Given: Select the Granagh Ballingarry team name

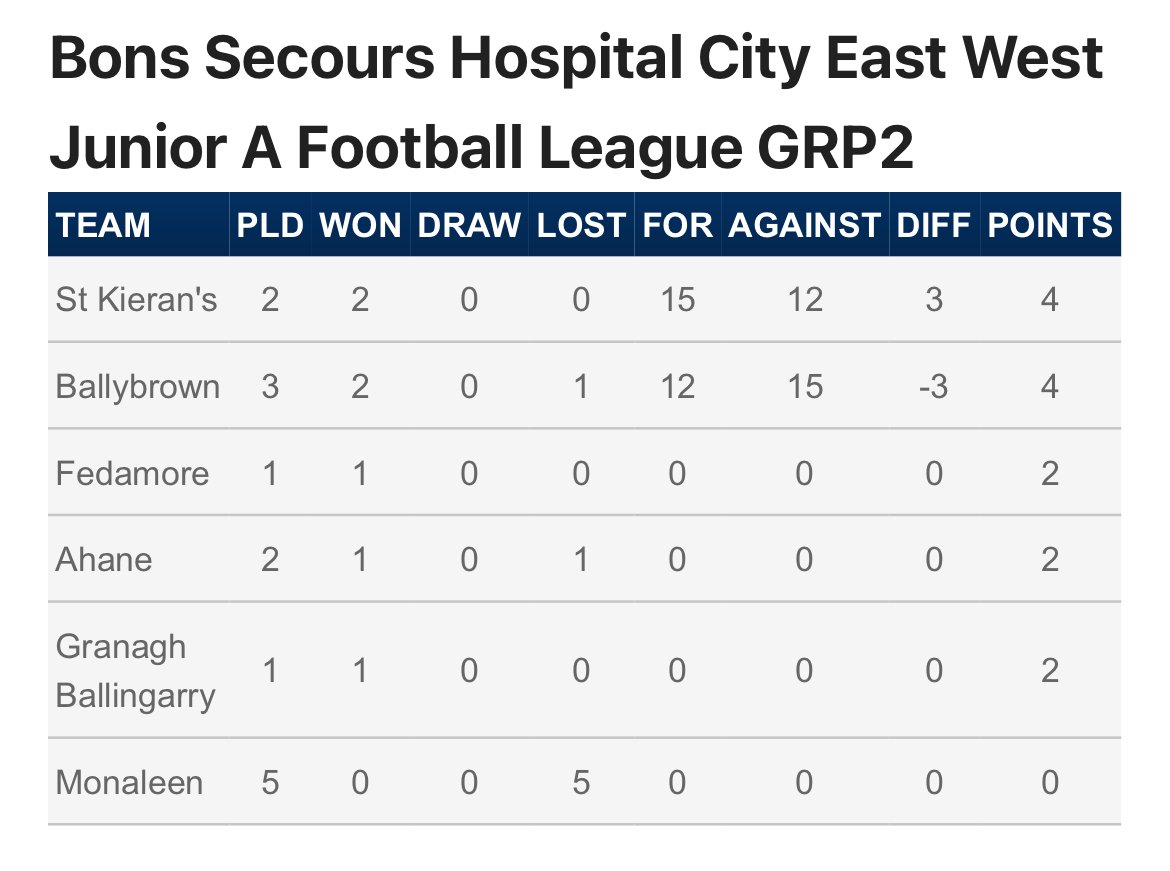Looking at the screenshot, I should 135,670.
